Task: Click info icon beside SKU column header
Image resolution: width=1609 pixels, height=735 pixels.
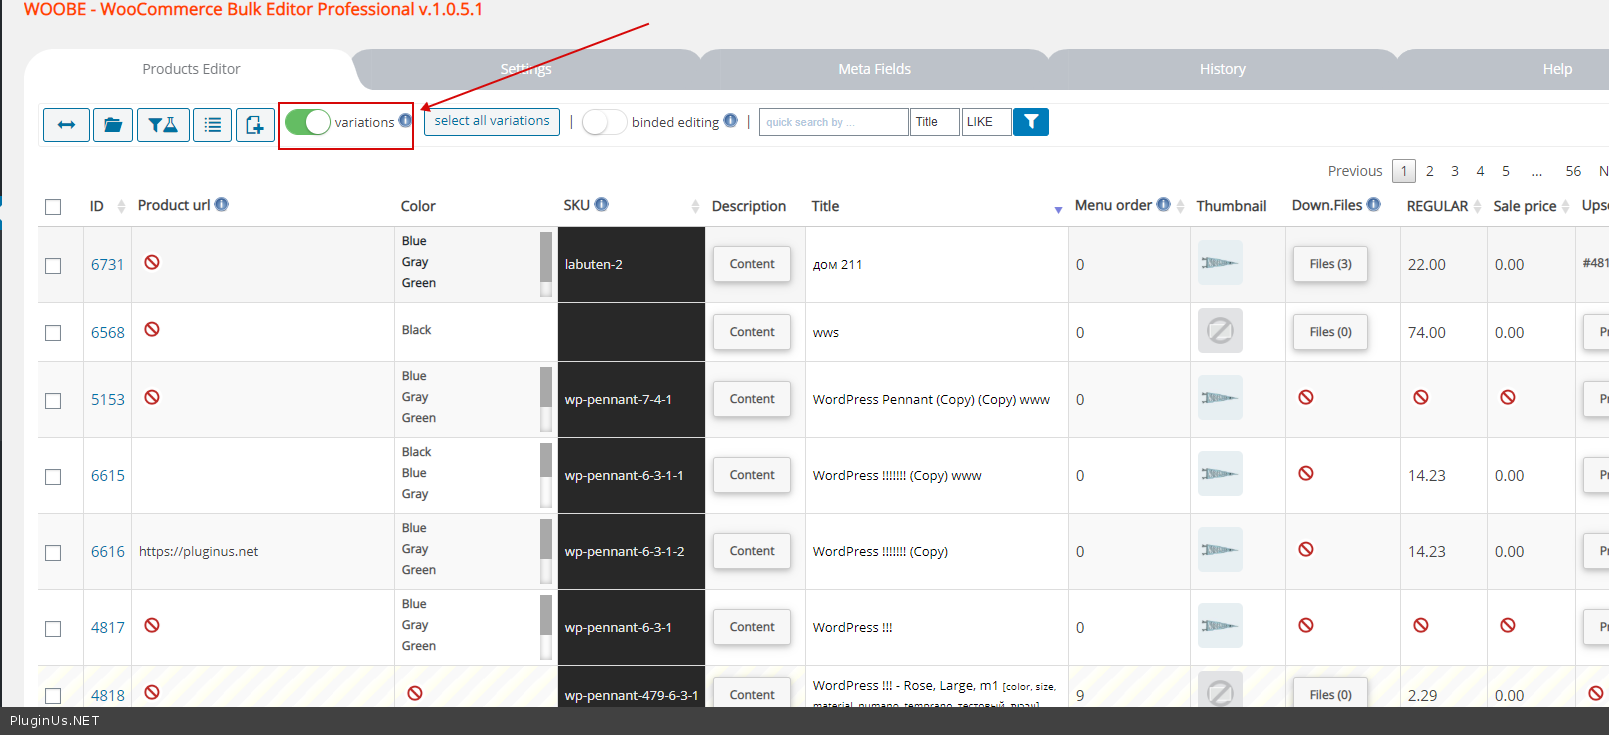Action: (x=602, y=204)
